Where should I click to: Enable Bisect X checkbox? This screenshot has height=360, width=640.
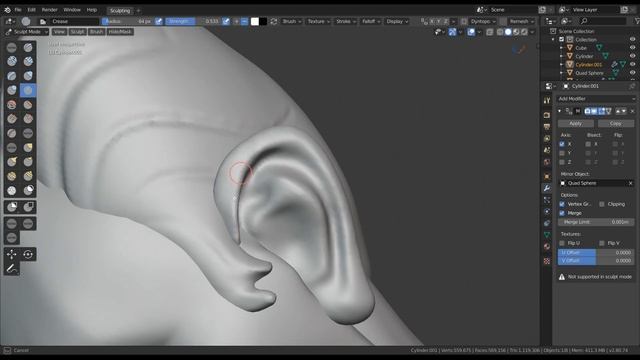pyautogui.click(x=588, y=144)
